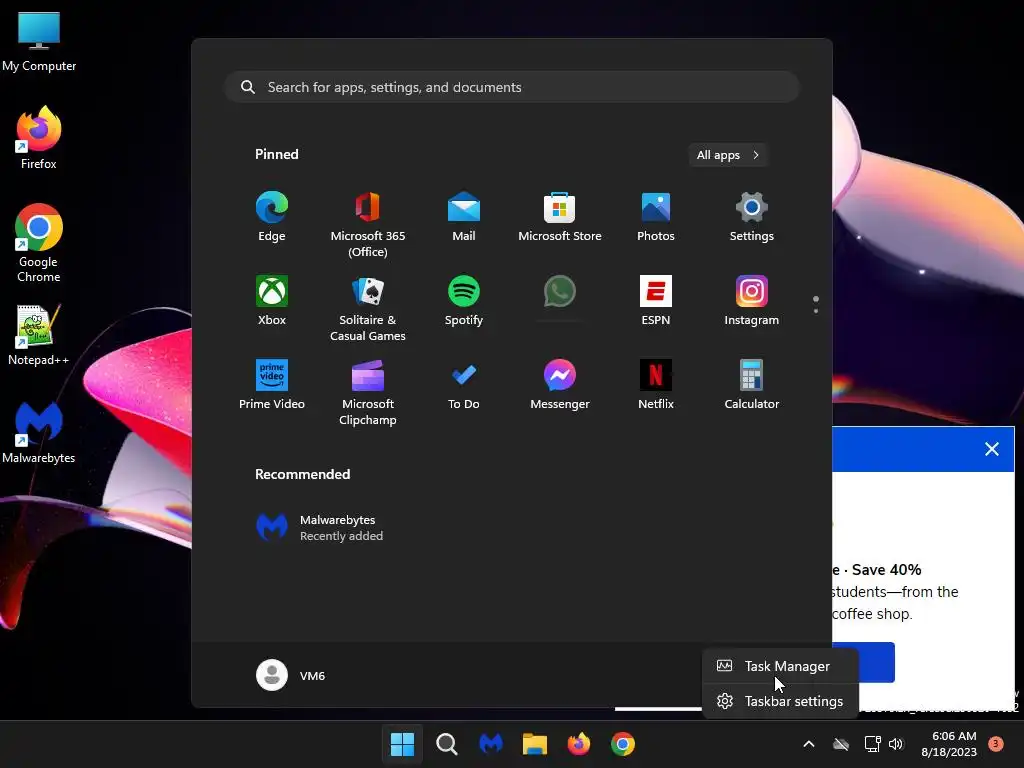Launch Microsoft 365 (Office) from pinned

pyautogui.click(x=368, y=225)
